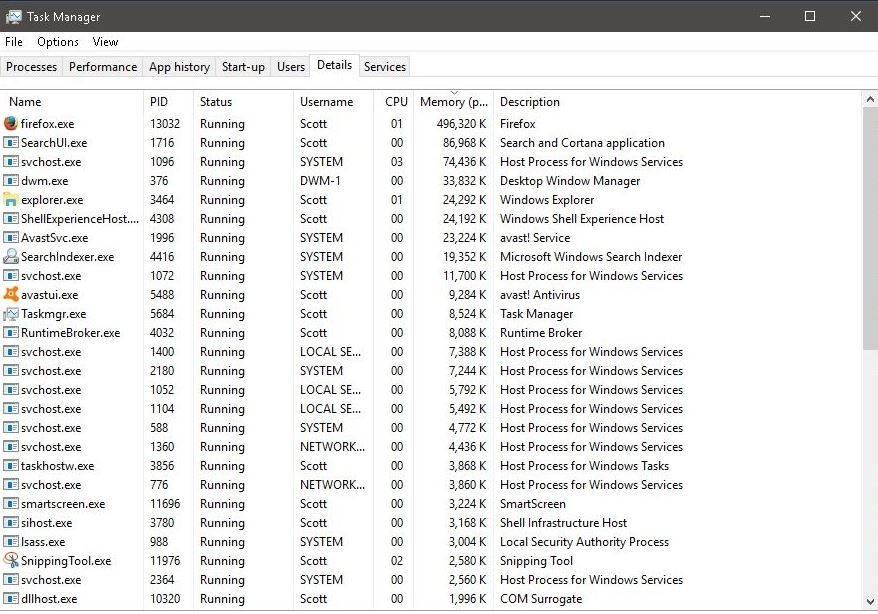The width and height of the screenshot is (878, 614).
Task: Sort by the Memory column header
Action: (454, 101)
